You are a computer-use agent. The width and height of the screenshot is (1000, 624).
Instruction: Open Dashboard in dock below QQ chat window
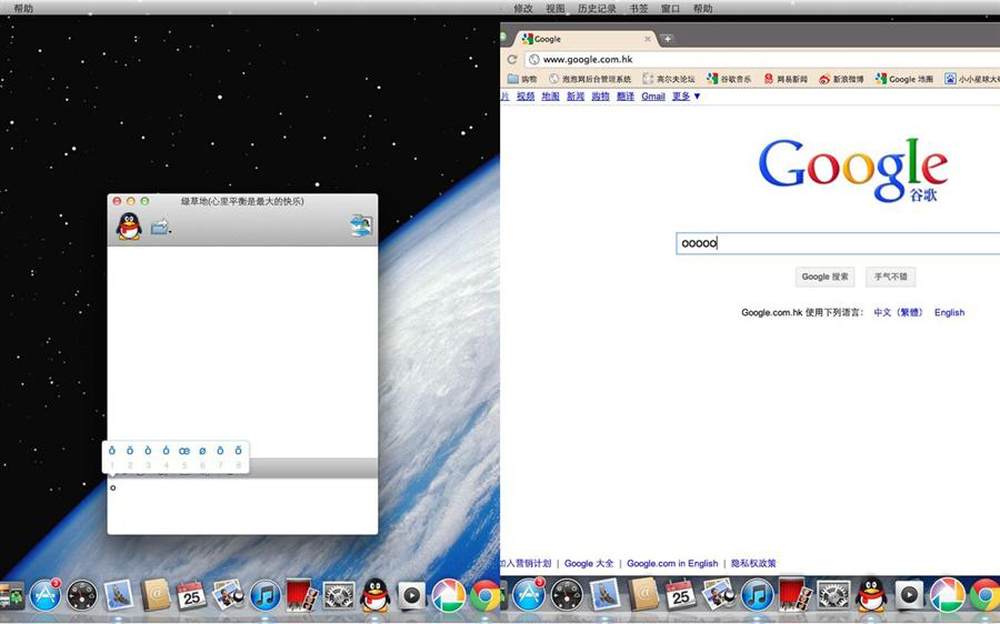tap(82, 595)
